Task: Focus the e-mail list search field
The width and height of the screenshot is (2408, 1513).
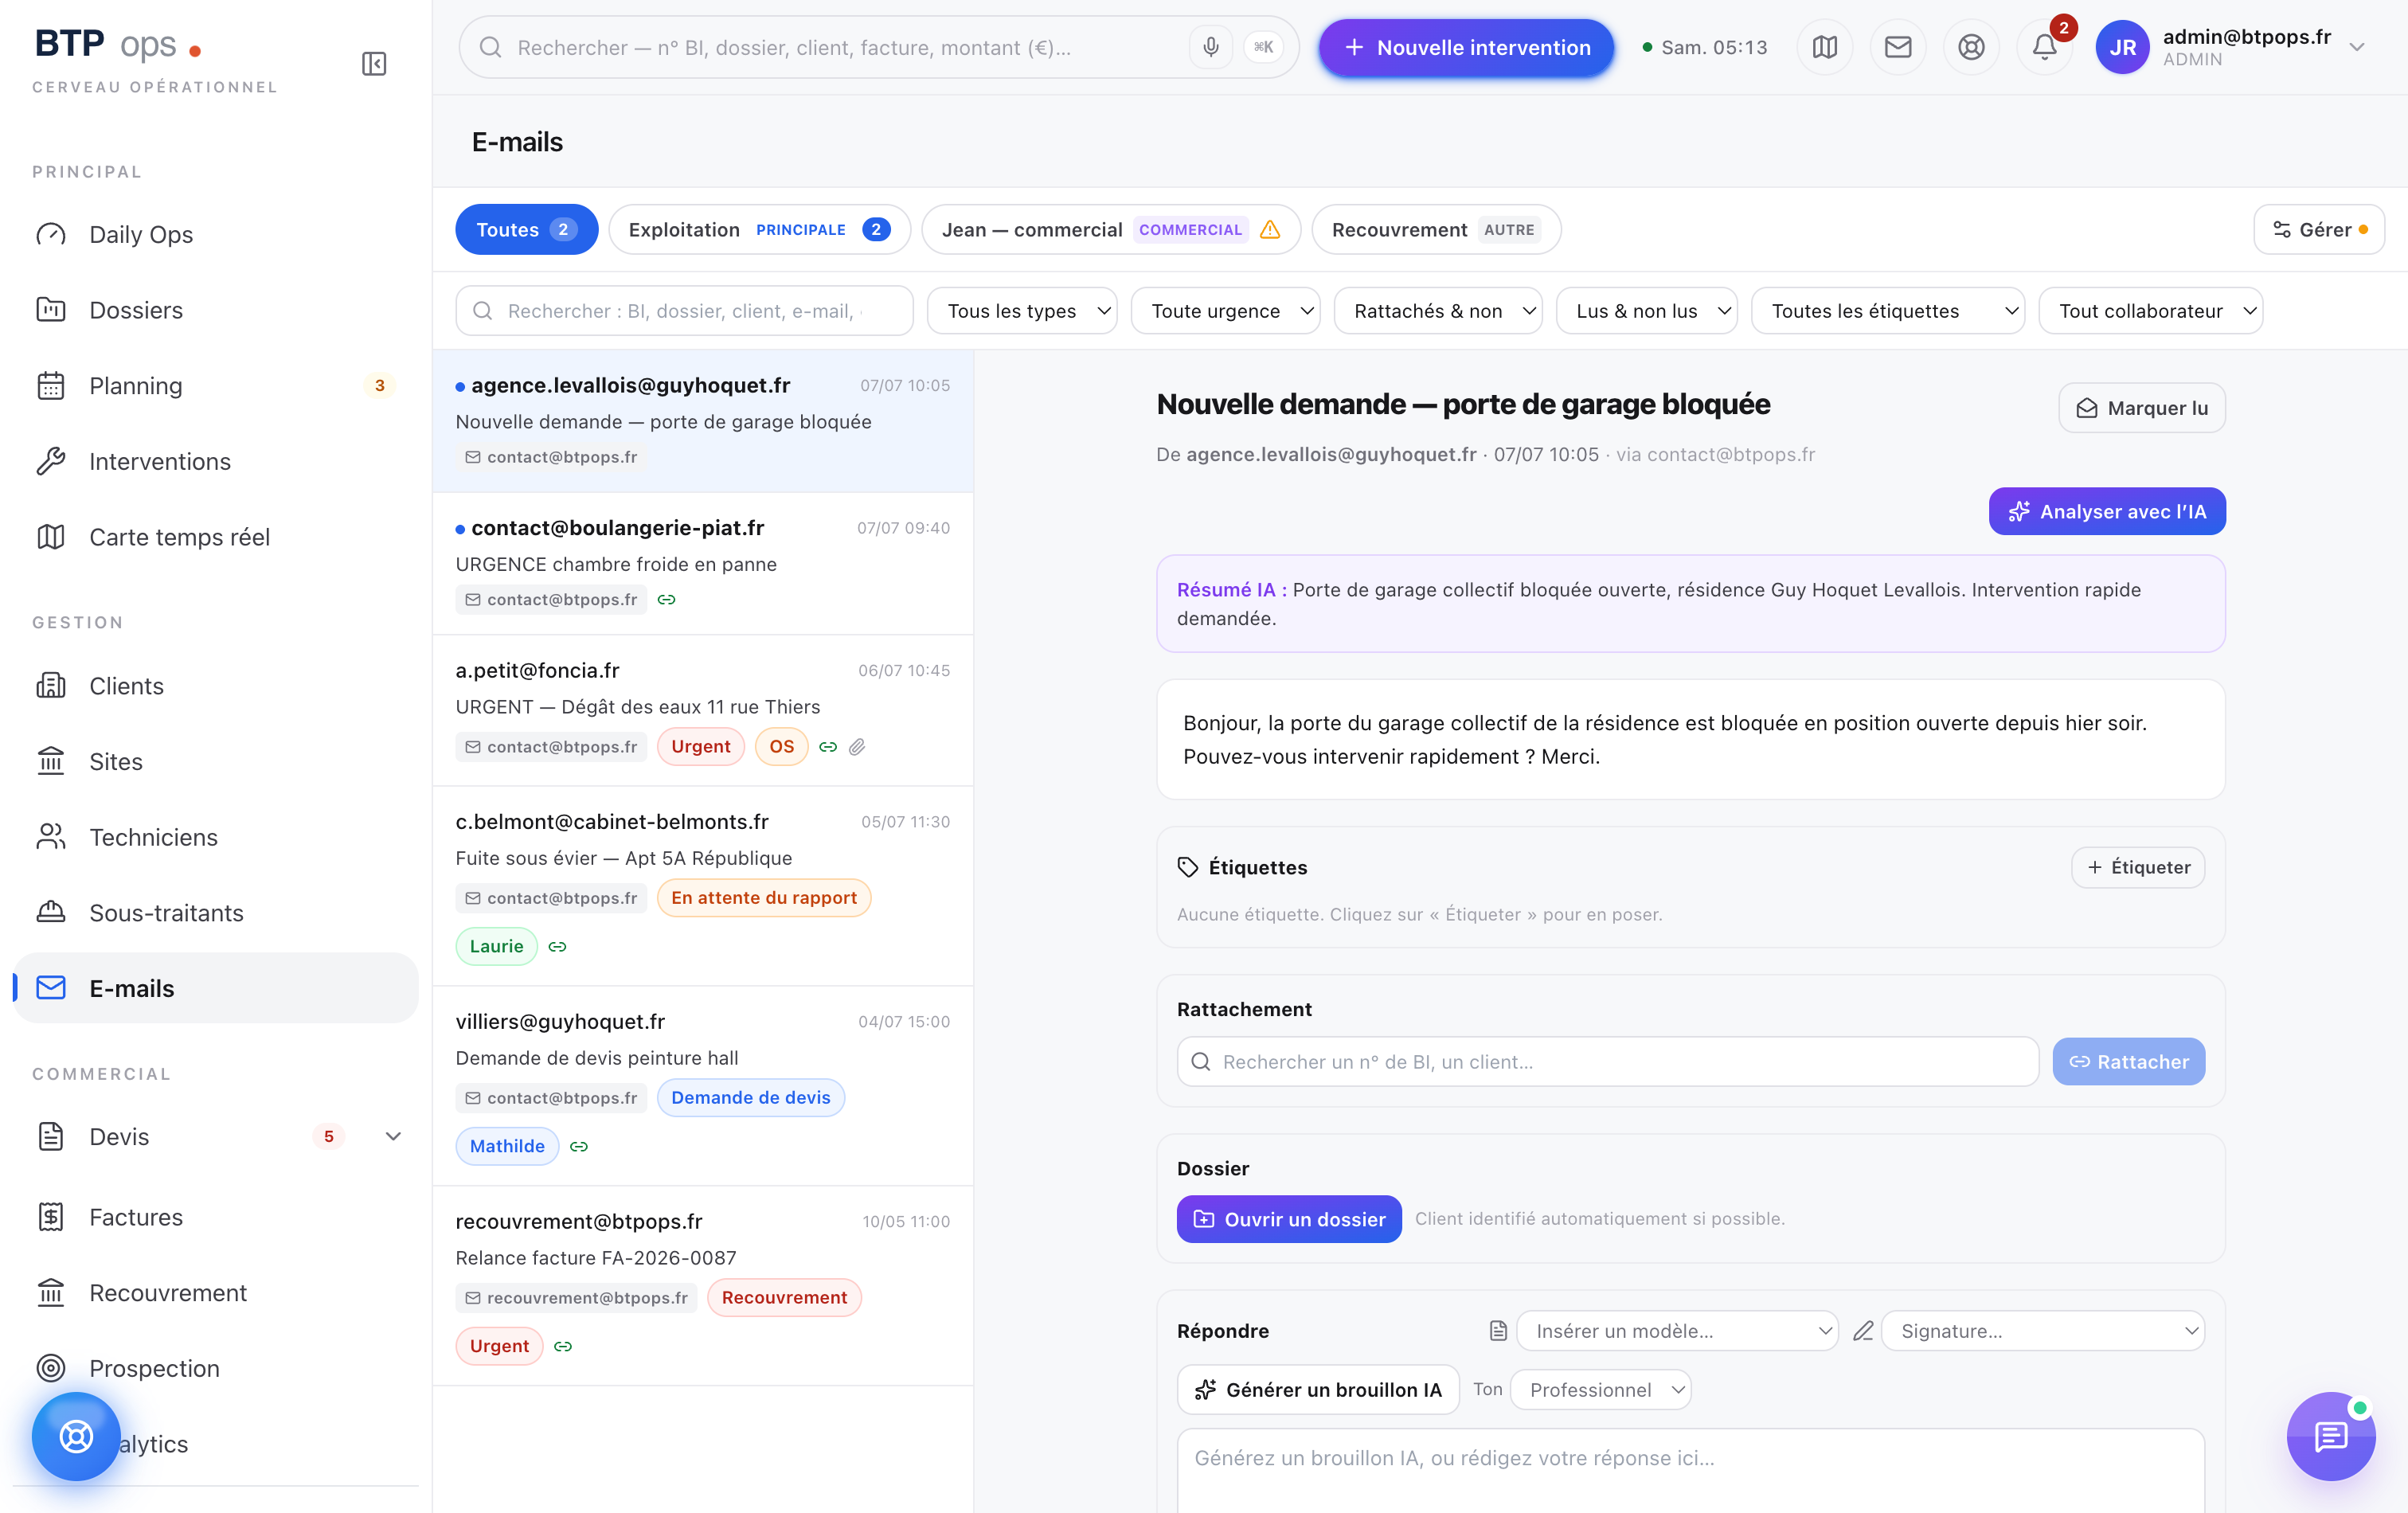Action: coord(684,311)
